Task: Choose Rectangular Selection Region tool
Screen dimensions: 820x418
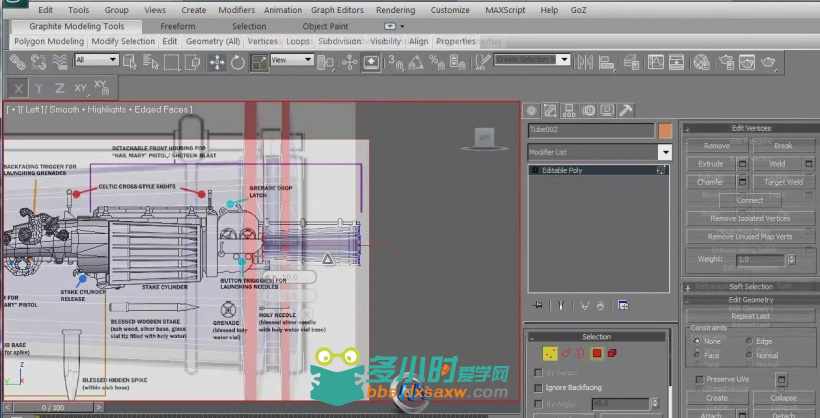Action: pyautogui.click(x=172, y=63)
